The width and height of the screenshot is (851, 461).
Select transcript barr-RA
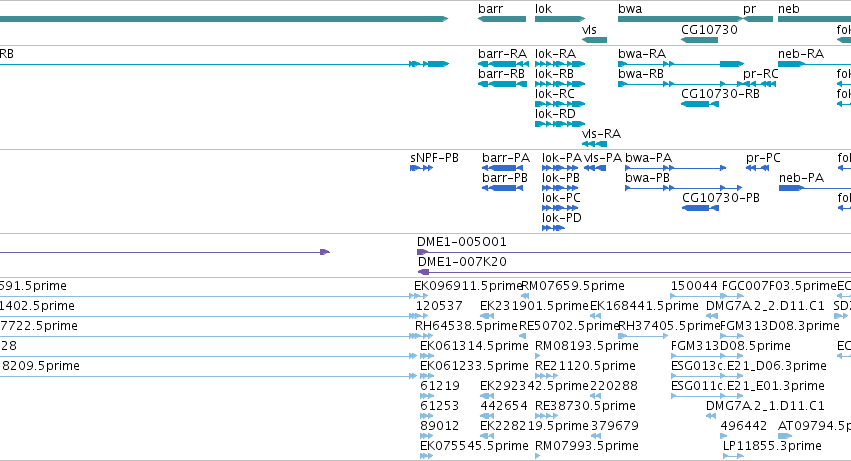(503, 64)
